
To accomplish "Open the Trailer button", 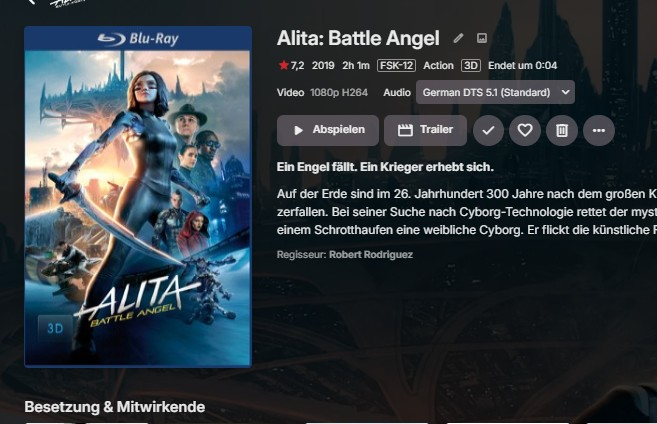I will pos(425,130).
